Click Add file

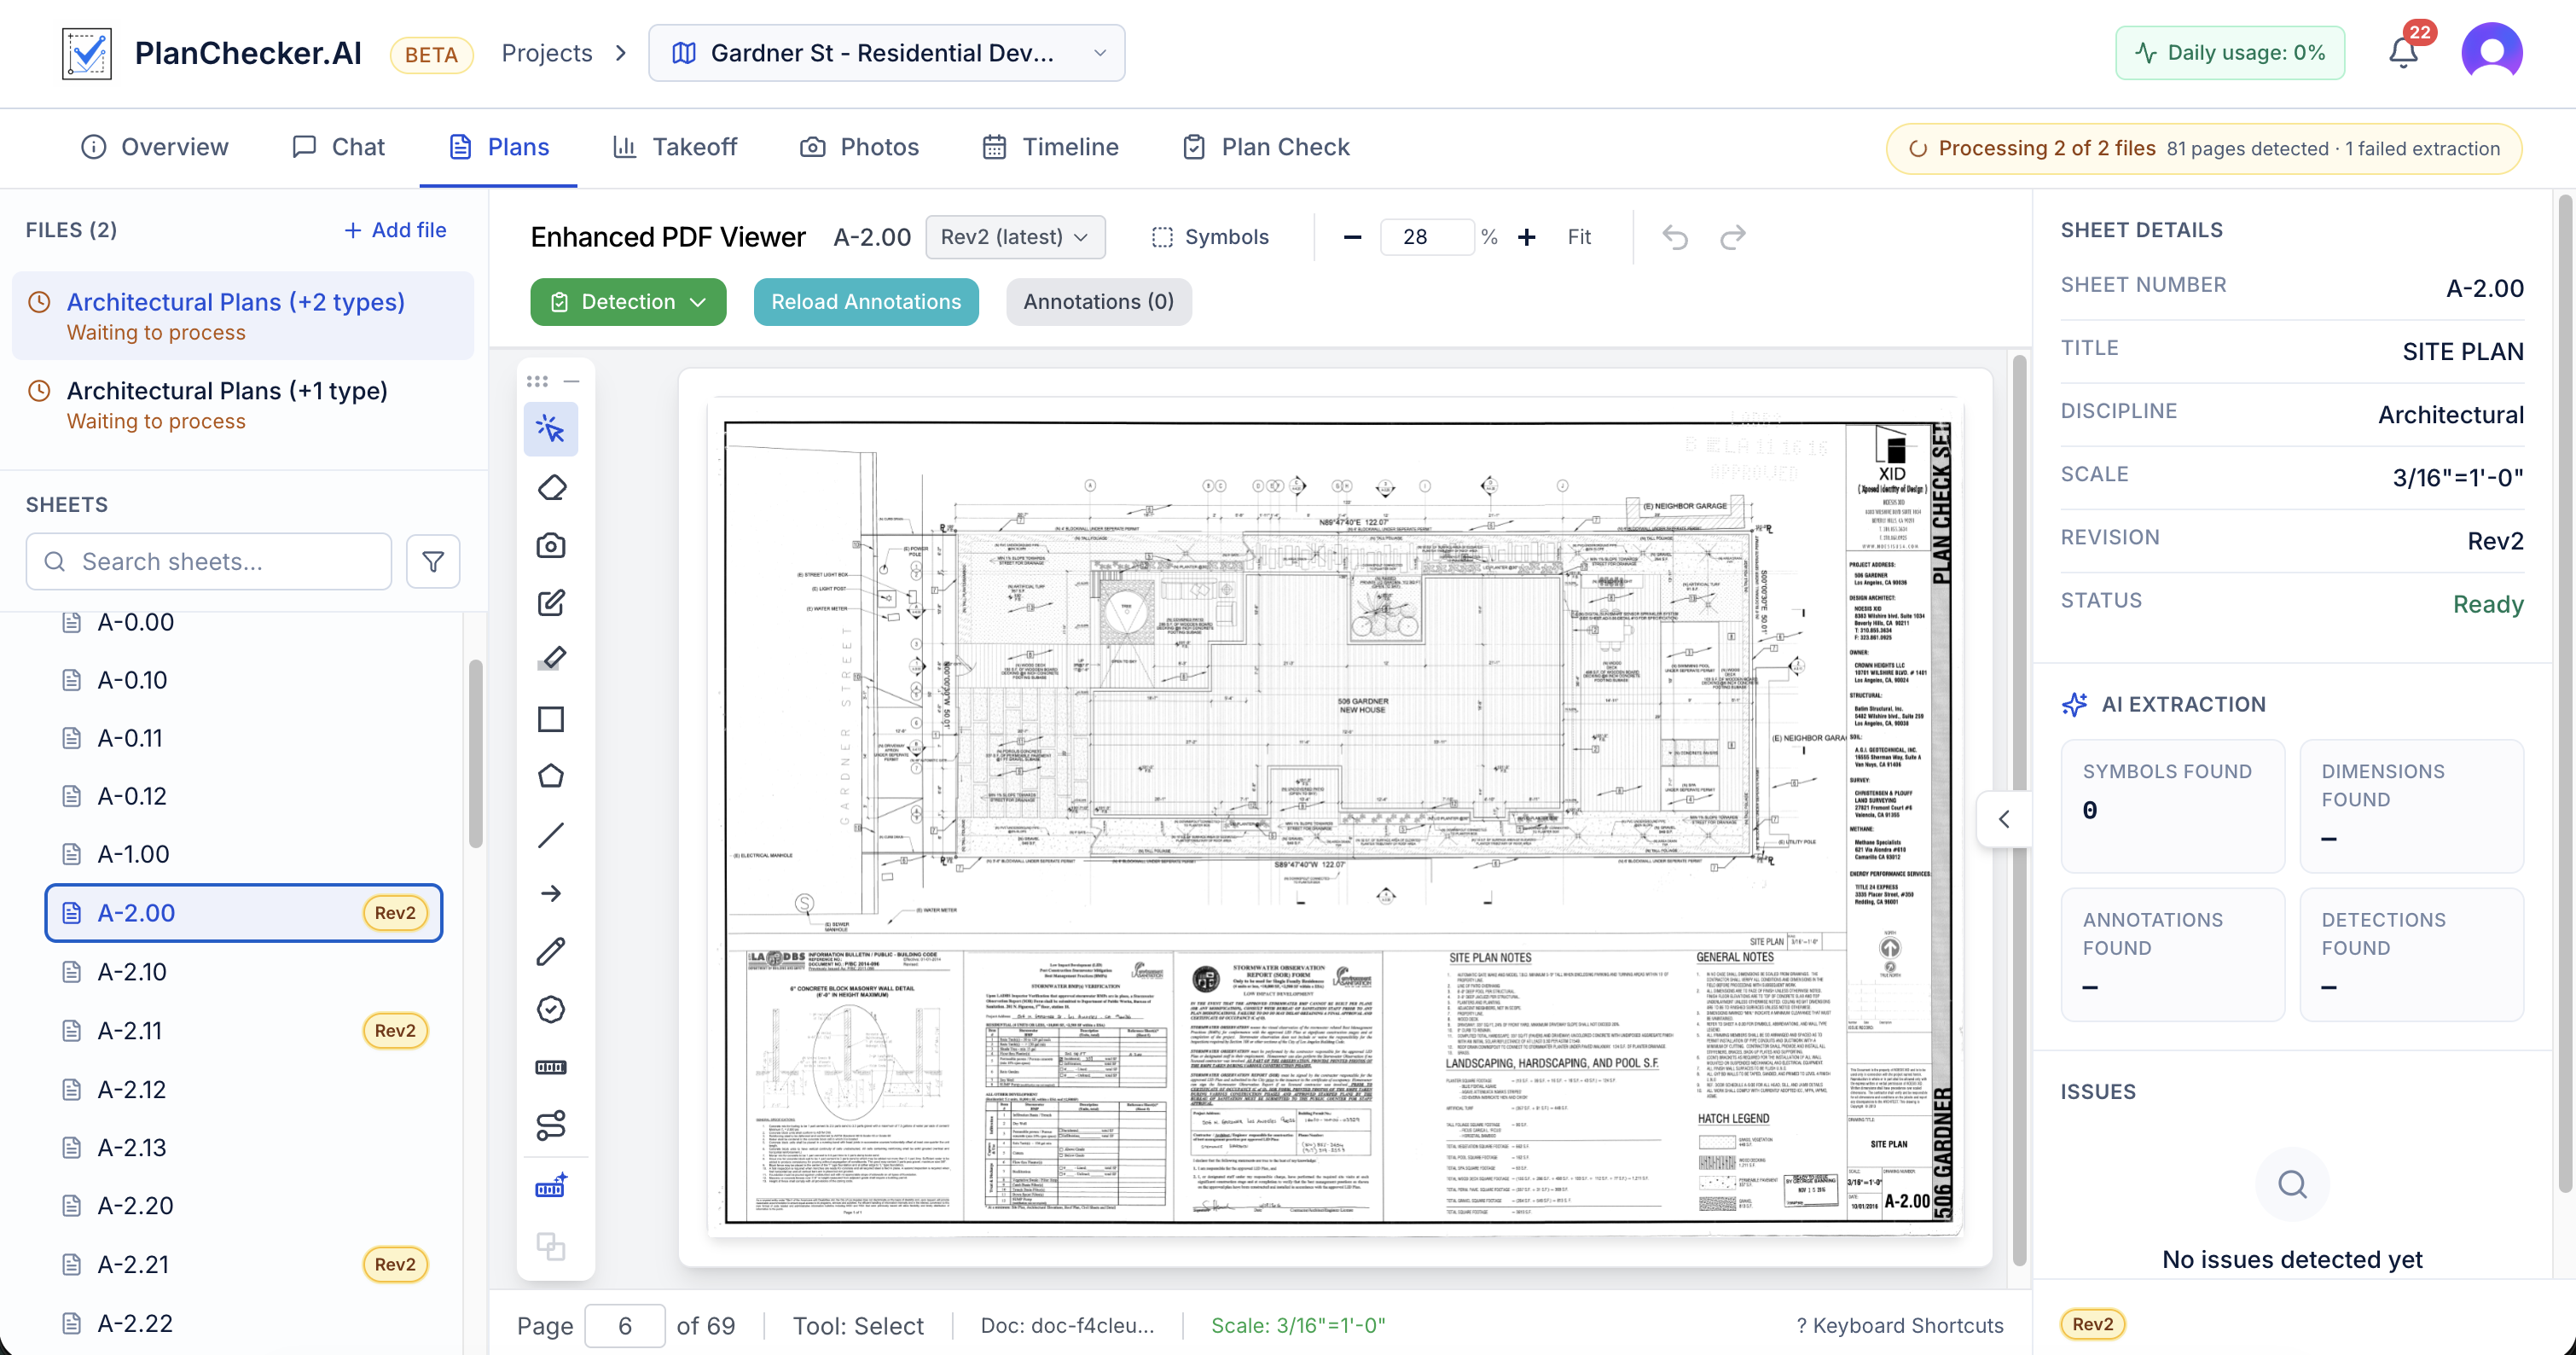click(395, 230)
